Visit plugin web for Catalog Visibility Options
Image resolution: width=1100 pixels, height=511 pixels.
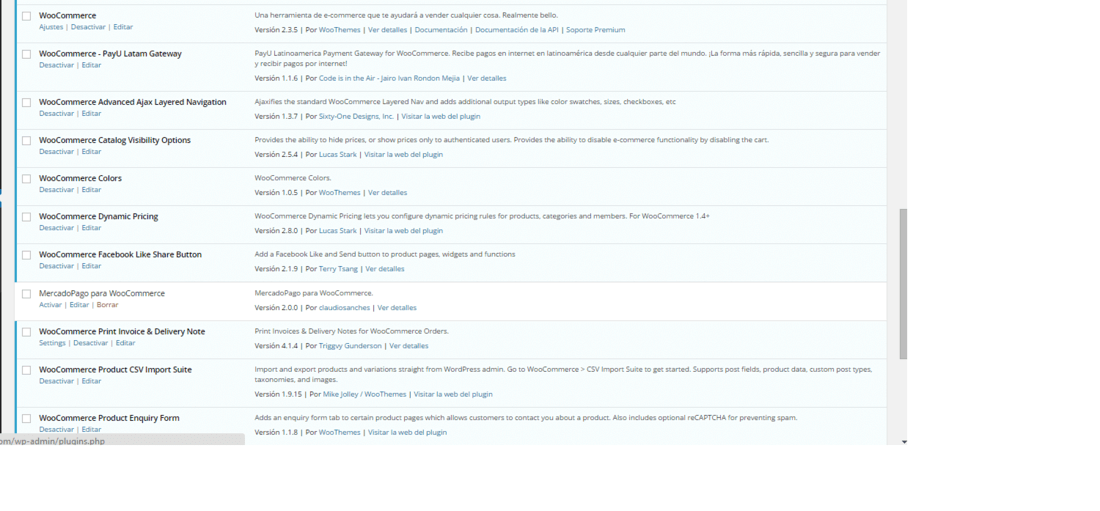point(403,154)
